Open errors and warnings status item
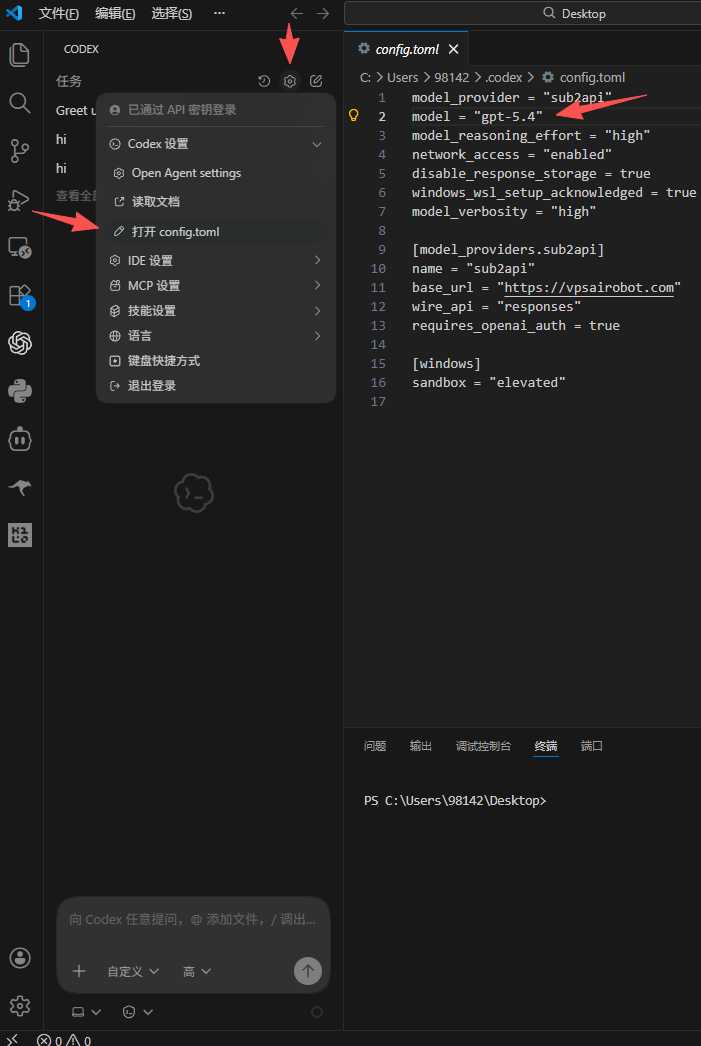This screenshot has height=1046, width=701. click(x=64, y=1040)
